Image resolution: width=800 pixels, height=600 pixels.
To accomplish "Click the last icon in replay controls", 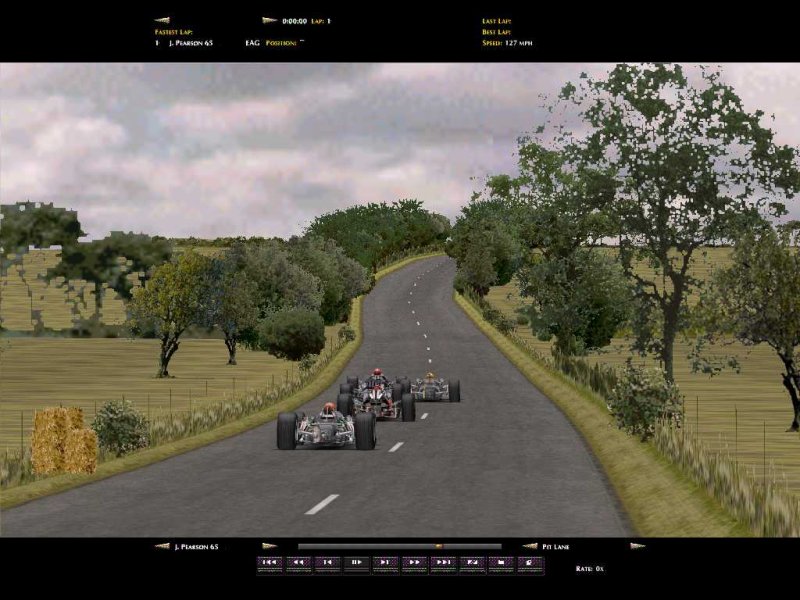I will pyautogui.click(x=531, y=564).
